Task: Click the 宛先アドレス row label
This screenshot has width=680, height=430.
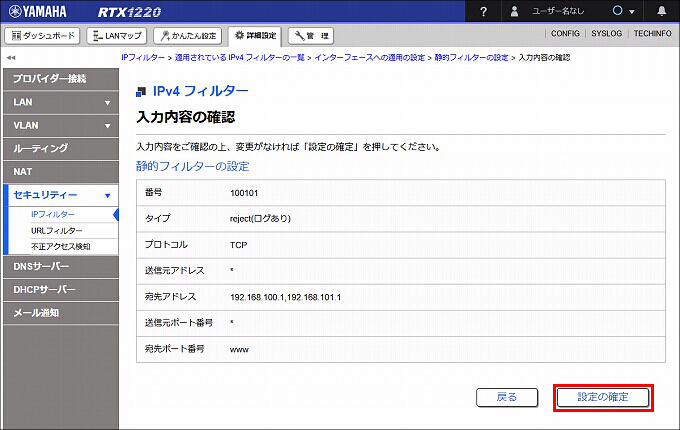Action: (x=170, y=297)
